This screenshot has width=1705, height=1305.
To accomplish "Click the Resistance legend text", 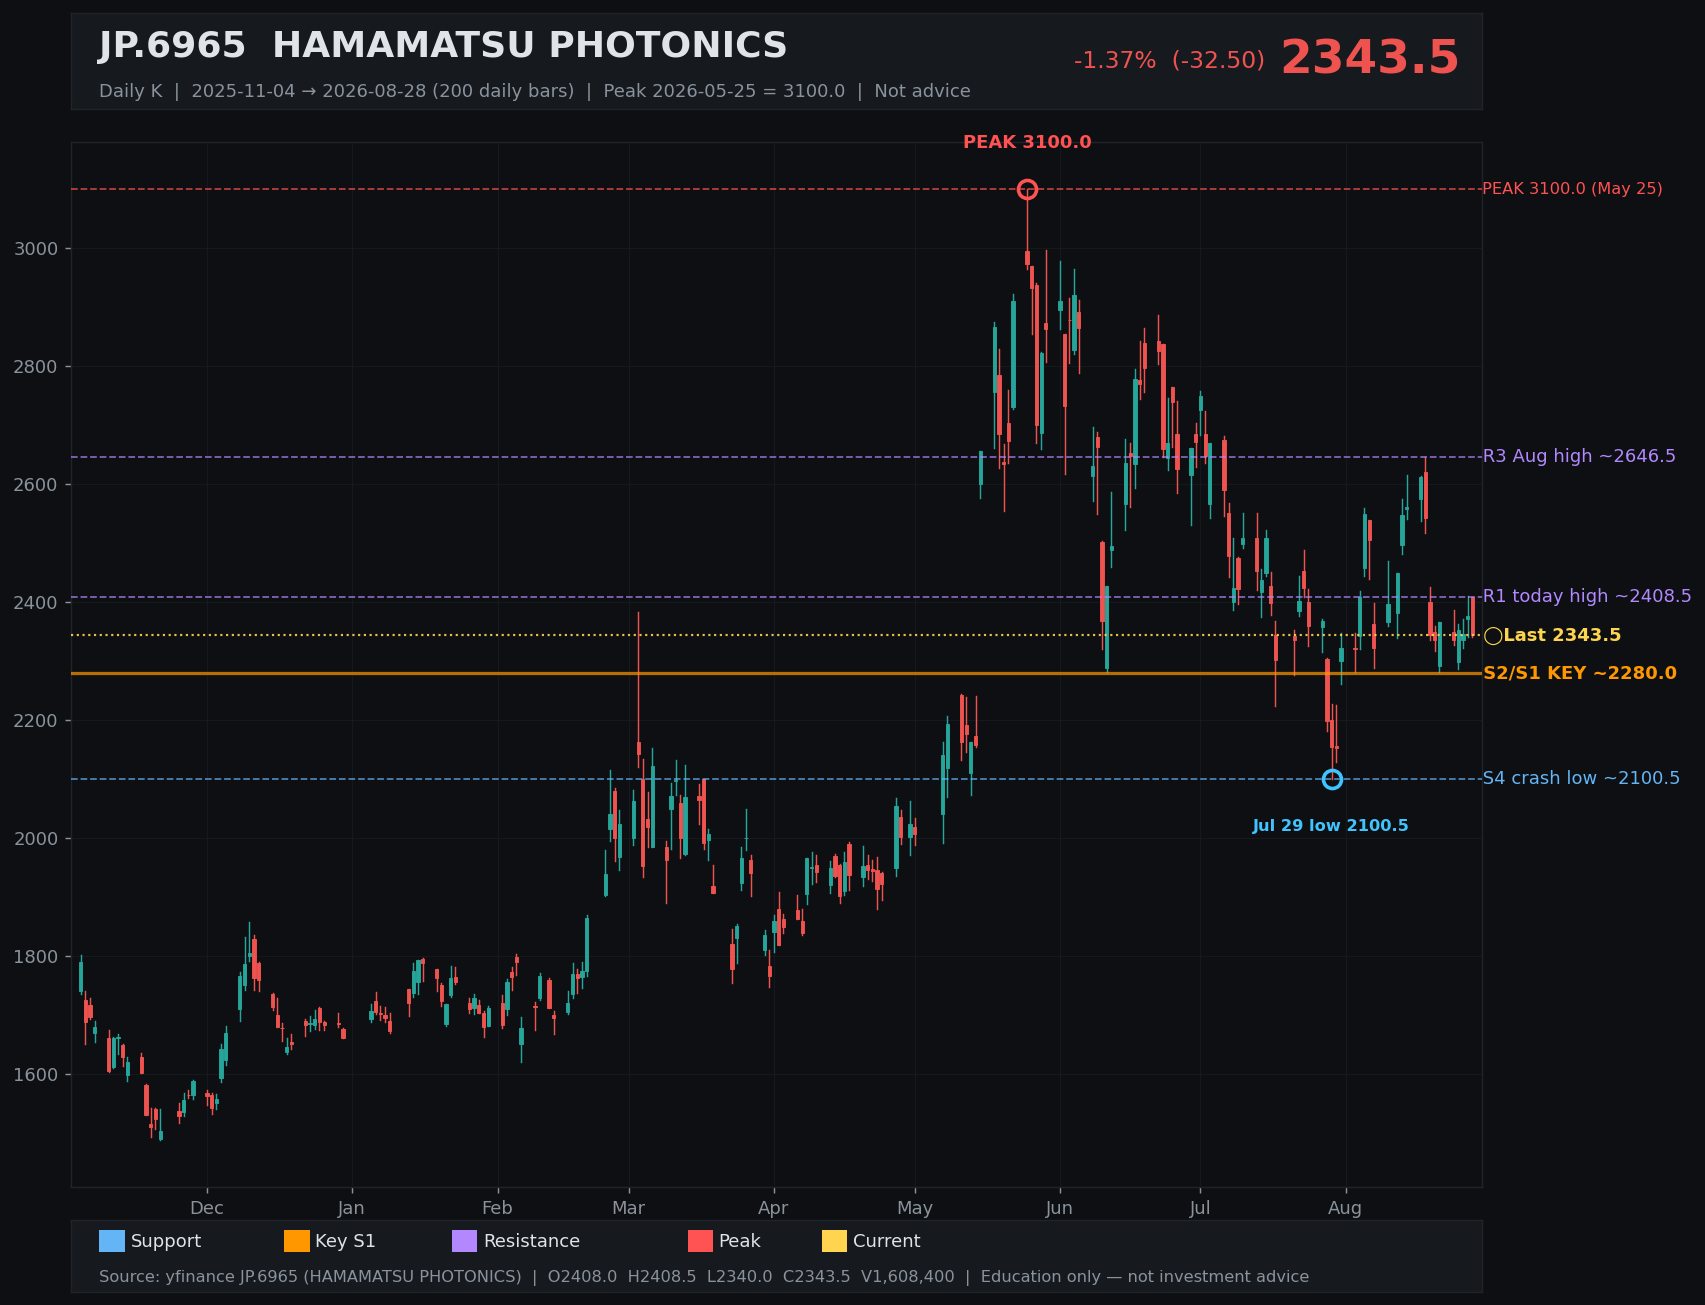I will [532, 1241].
